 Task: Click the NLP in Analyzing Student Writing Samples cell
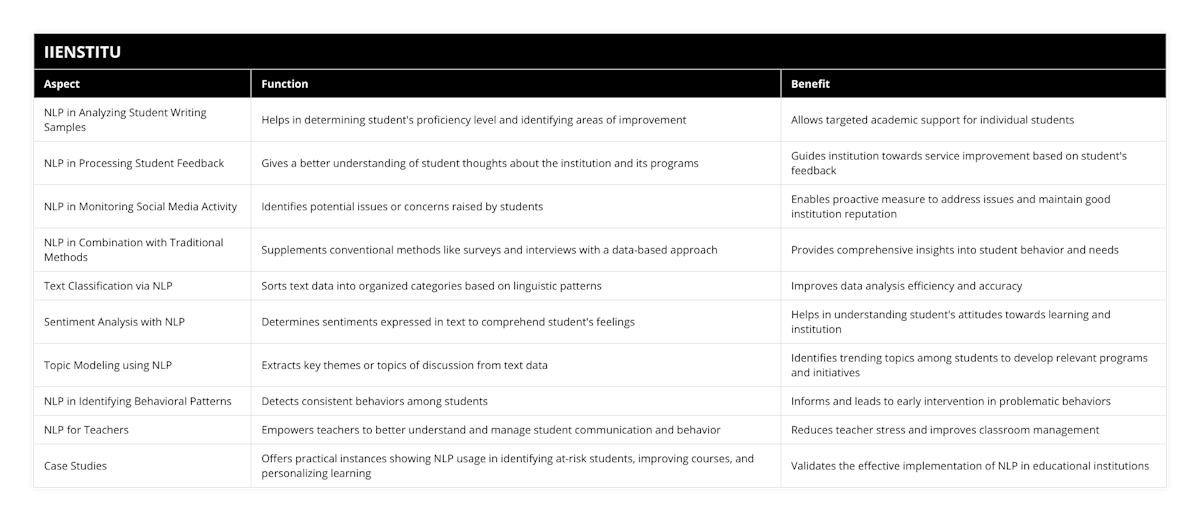[x=126, y=120]
